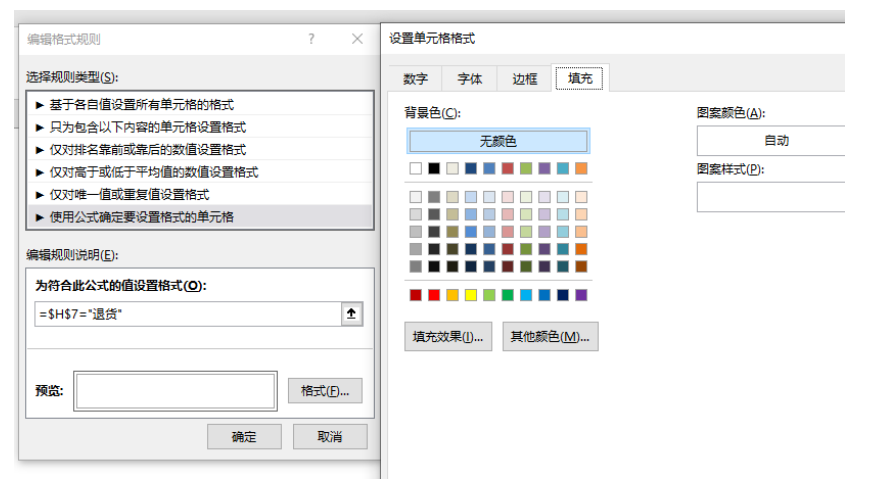Open the 边框 tab

click(x=525, y=79)
